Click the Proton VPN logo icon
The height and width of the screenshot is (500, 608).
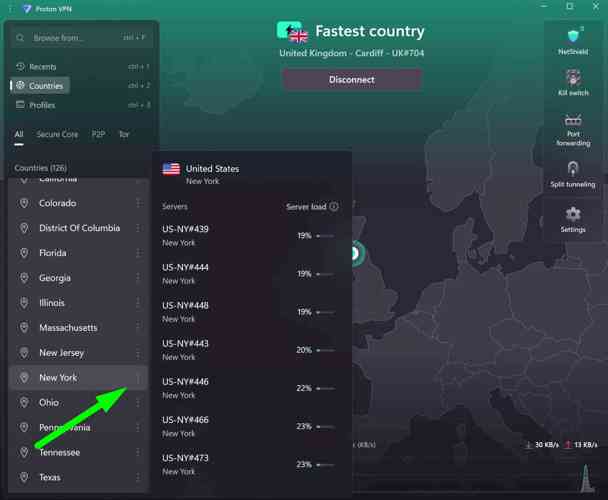(26, 9)
